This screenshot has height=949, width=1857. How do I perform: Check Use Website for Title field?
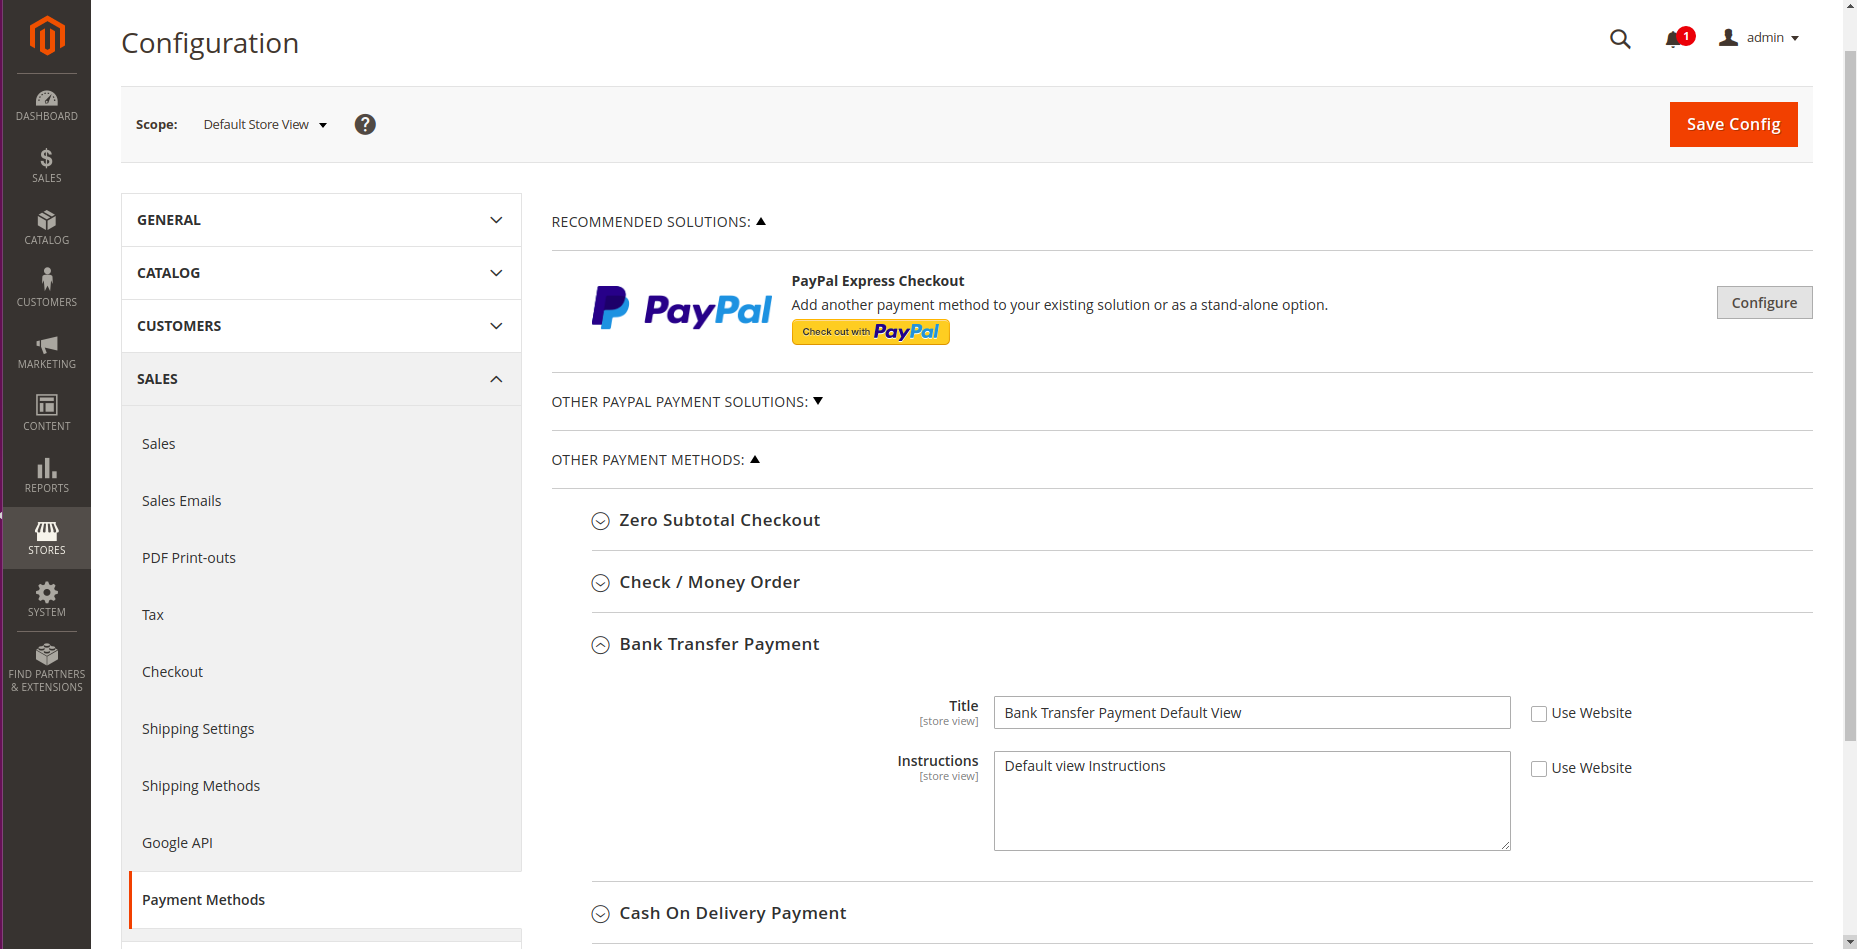click(1539, 714)
